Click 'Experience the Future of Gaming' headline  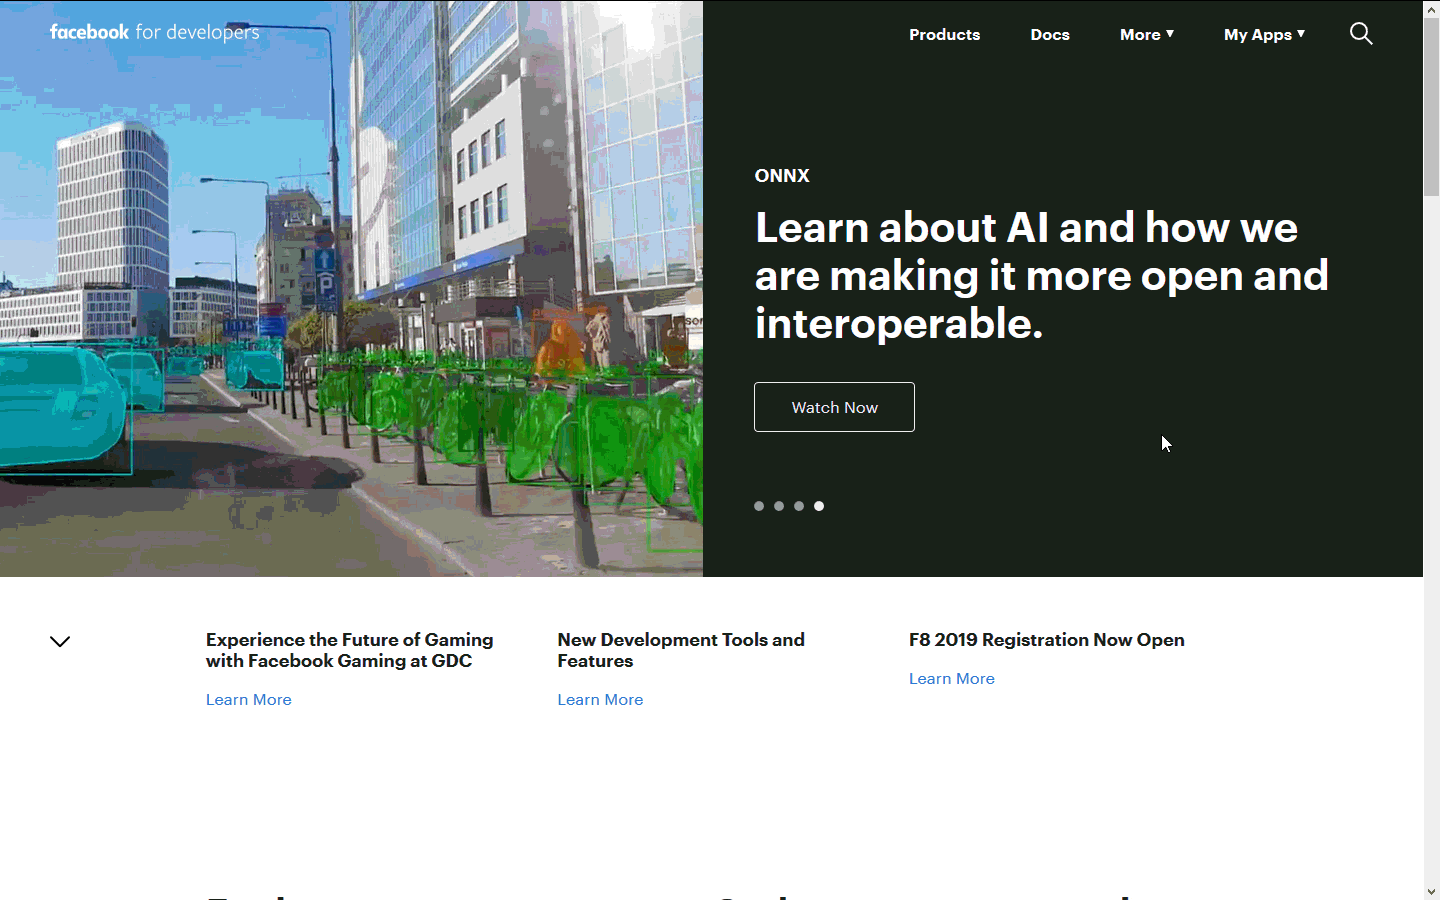tap(349, 650)
